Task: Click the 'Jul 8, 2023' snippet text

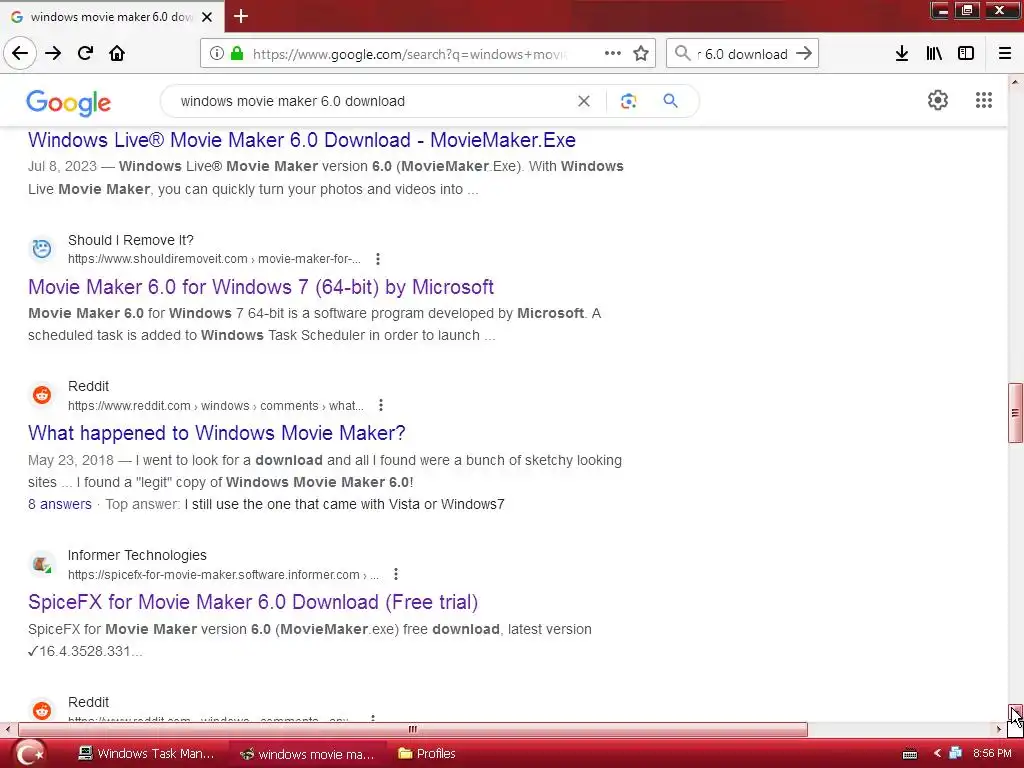Action: pyautogui.click(x=62, y=167)
